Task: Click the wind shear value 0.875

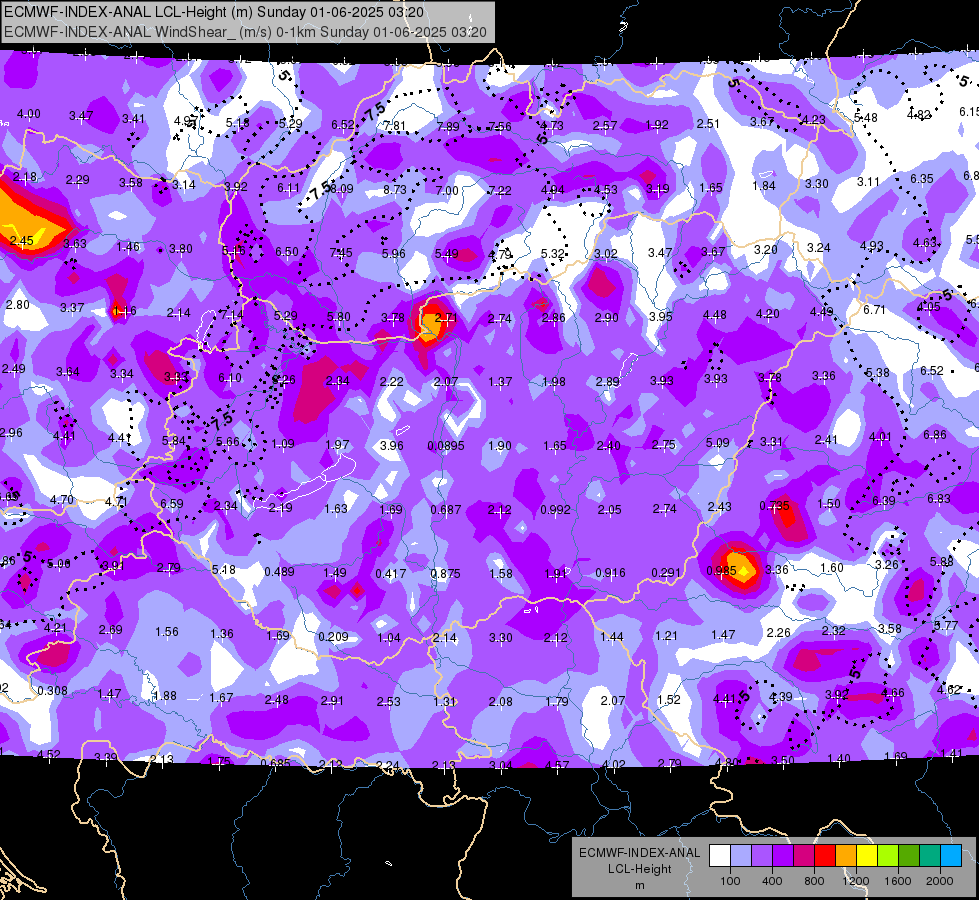Action: 446,573
